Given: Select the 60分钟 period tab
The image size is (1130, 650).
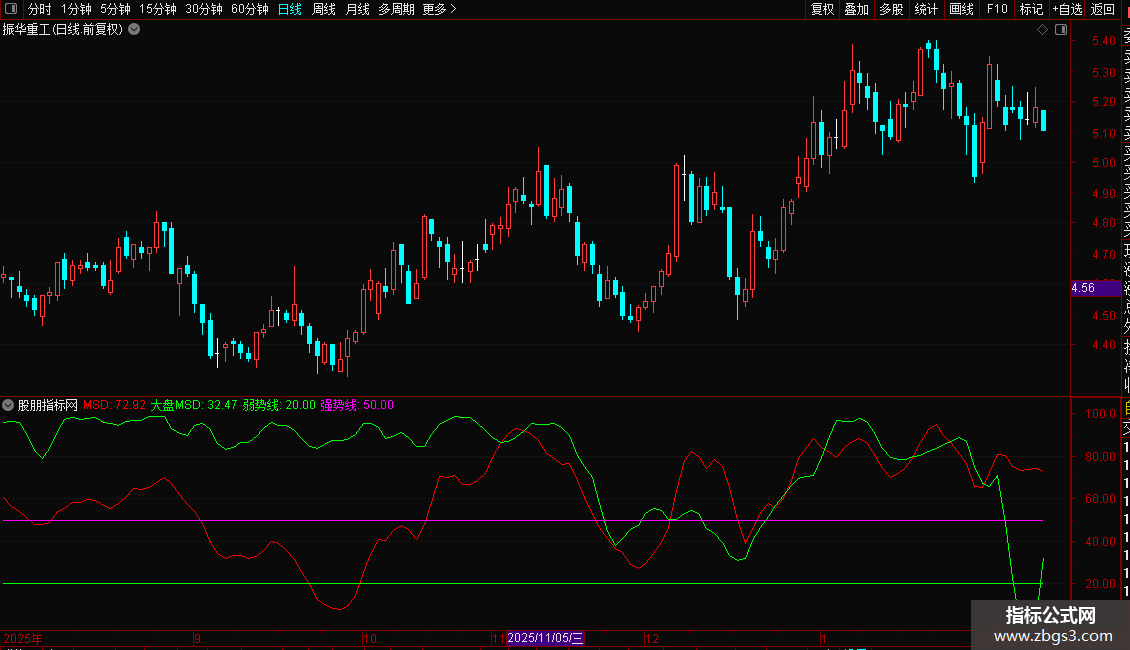Looking at the screenshot, I should click(x=250, y=9).
